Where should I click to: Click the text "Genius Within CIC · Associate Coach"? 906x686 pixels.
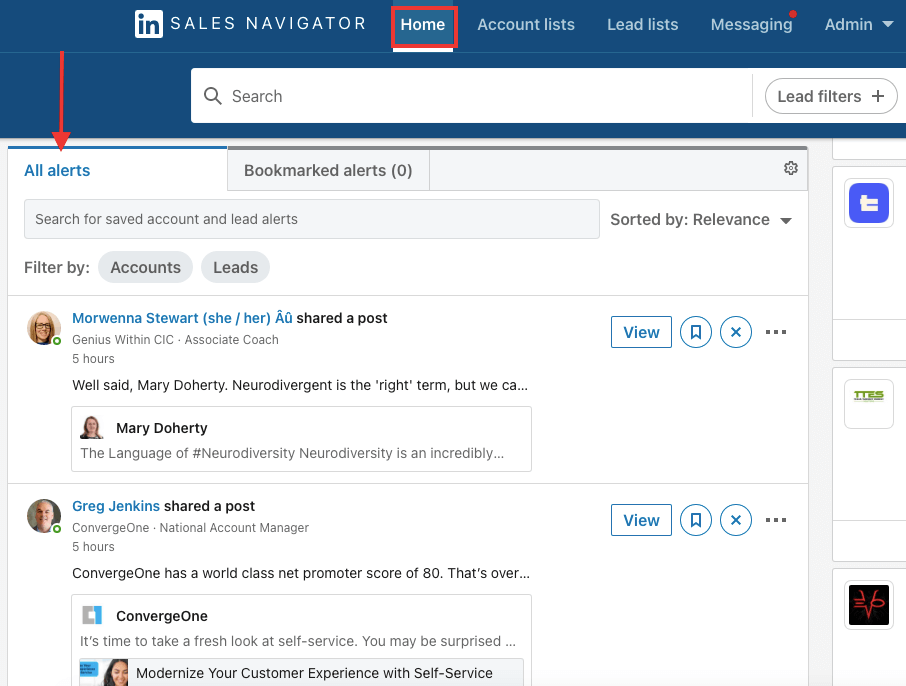tap(175, 340)
